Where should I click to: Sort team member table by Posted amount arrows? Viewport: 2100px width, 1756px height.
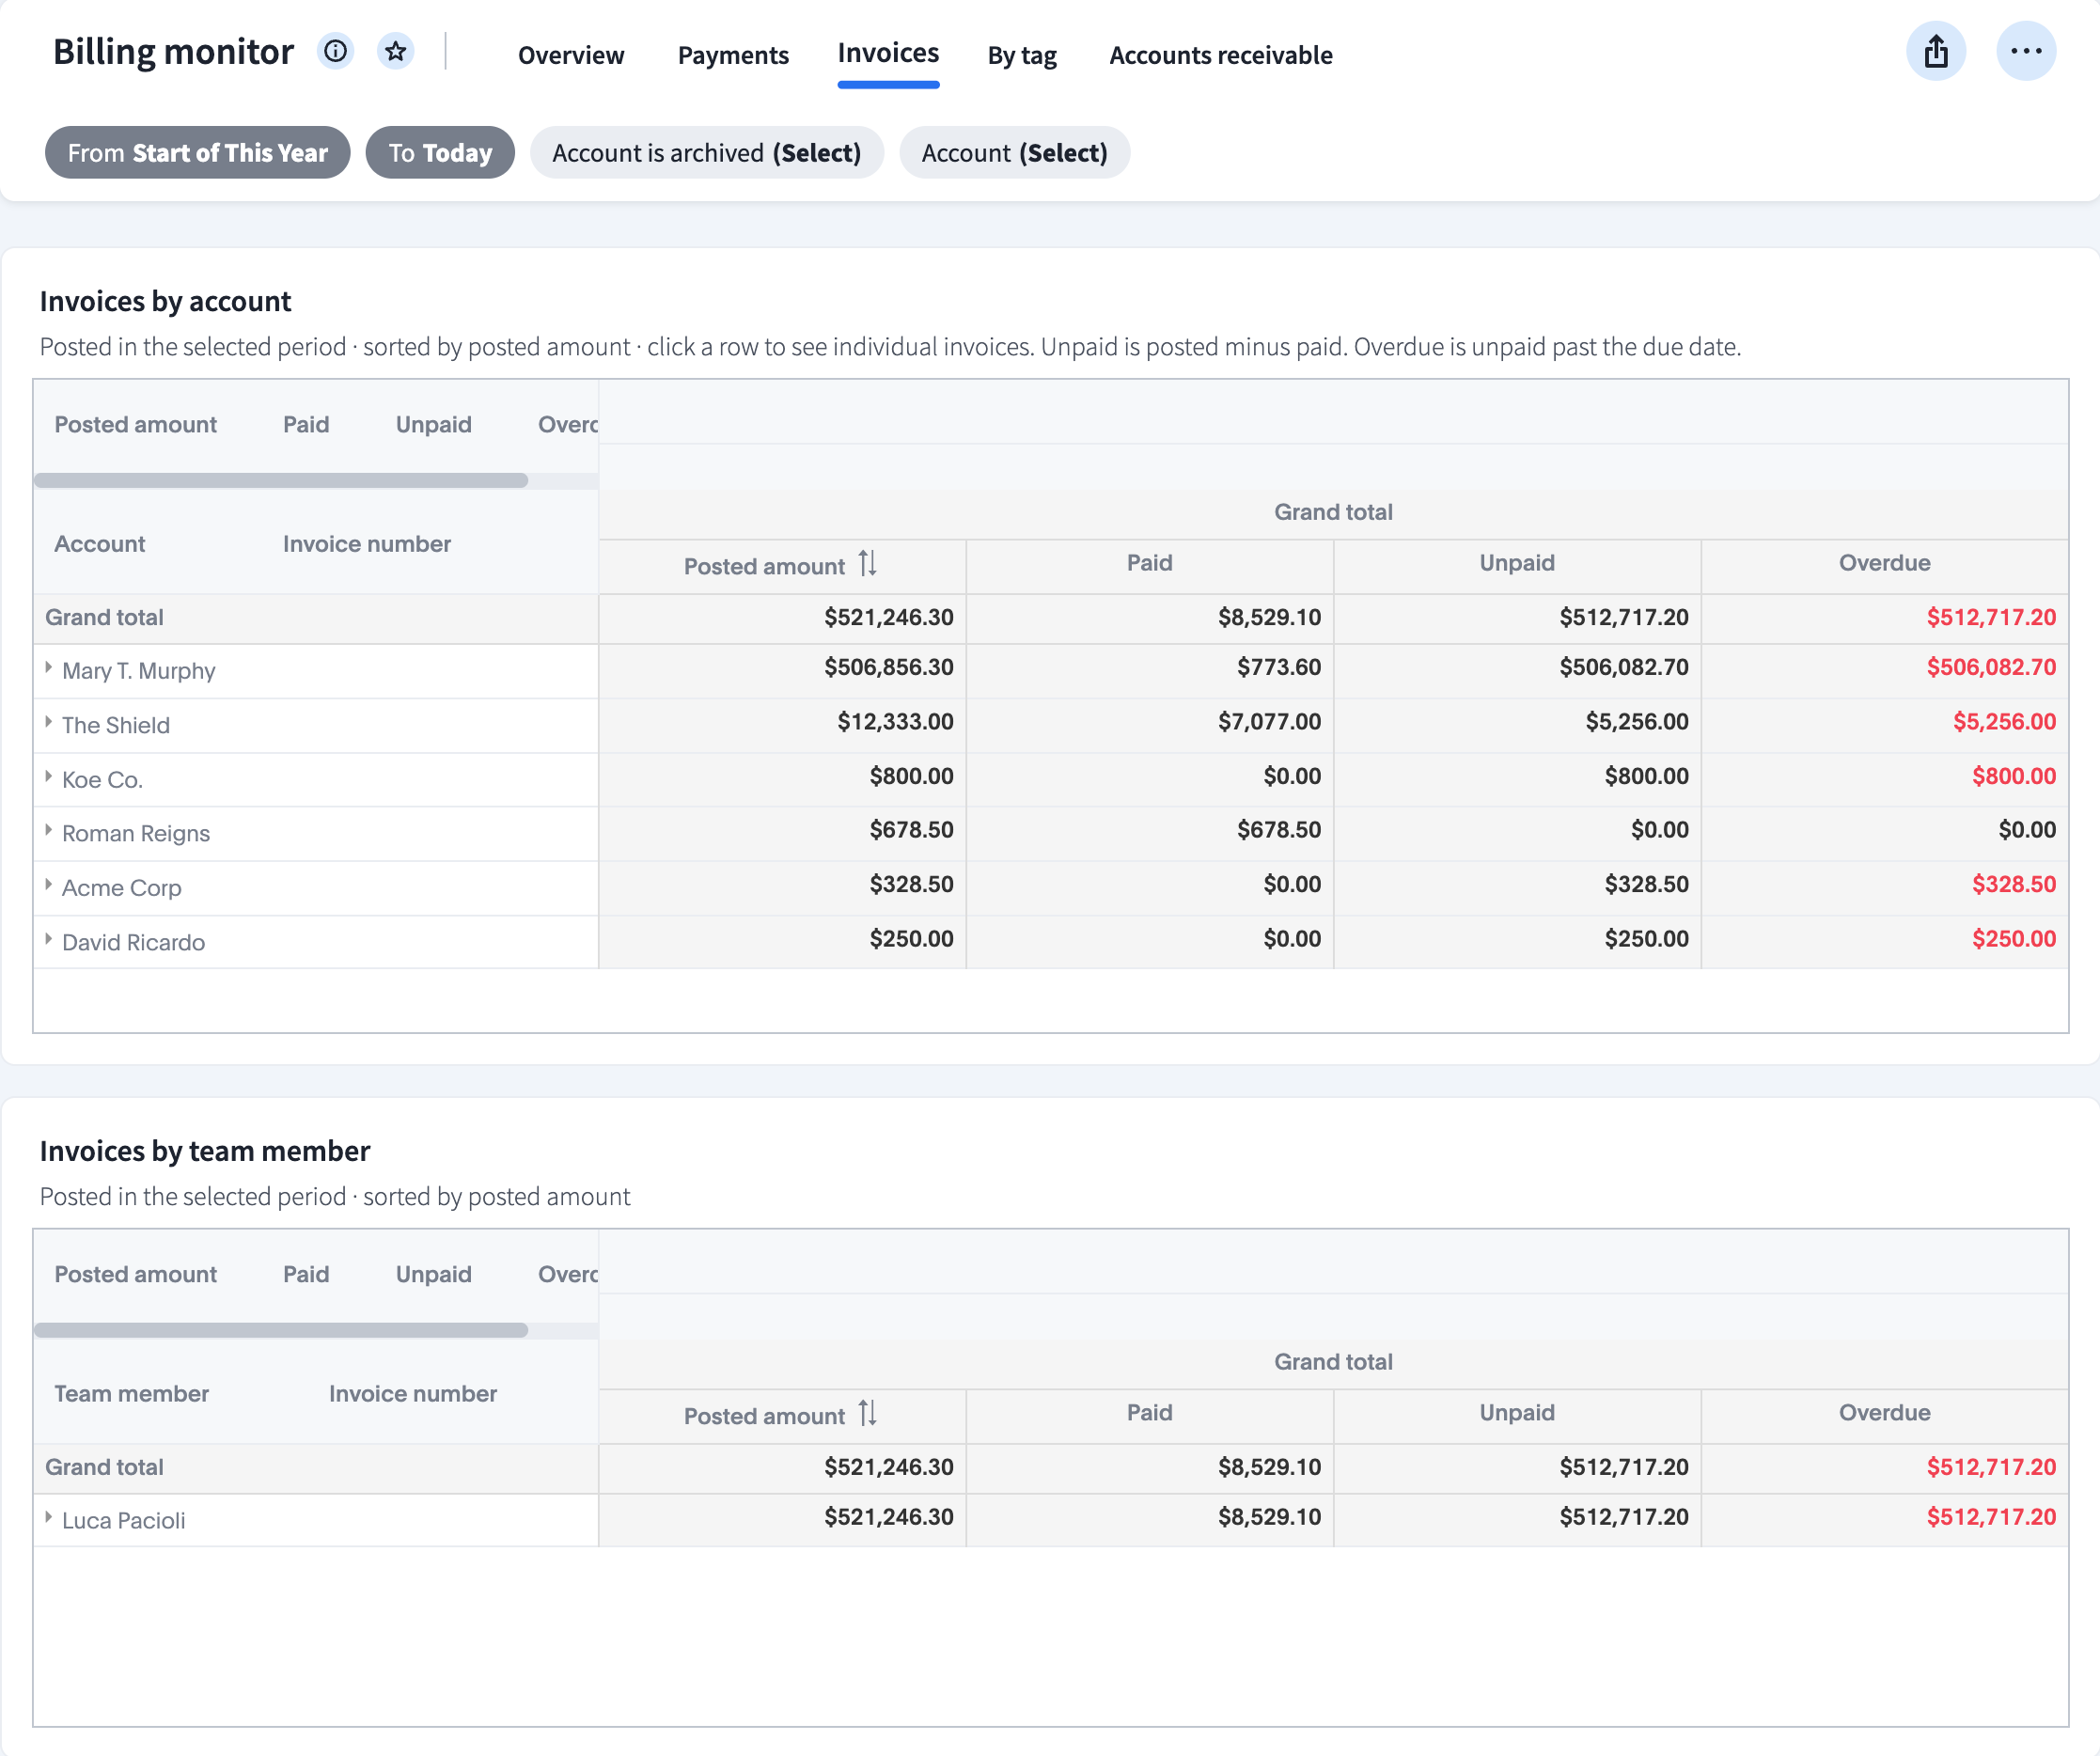(x=868, y=1414)
